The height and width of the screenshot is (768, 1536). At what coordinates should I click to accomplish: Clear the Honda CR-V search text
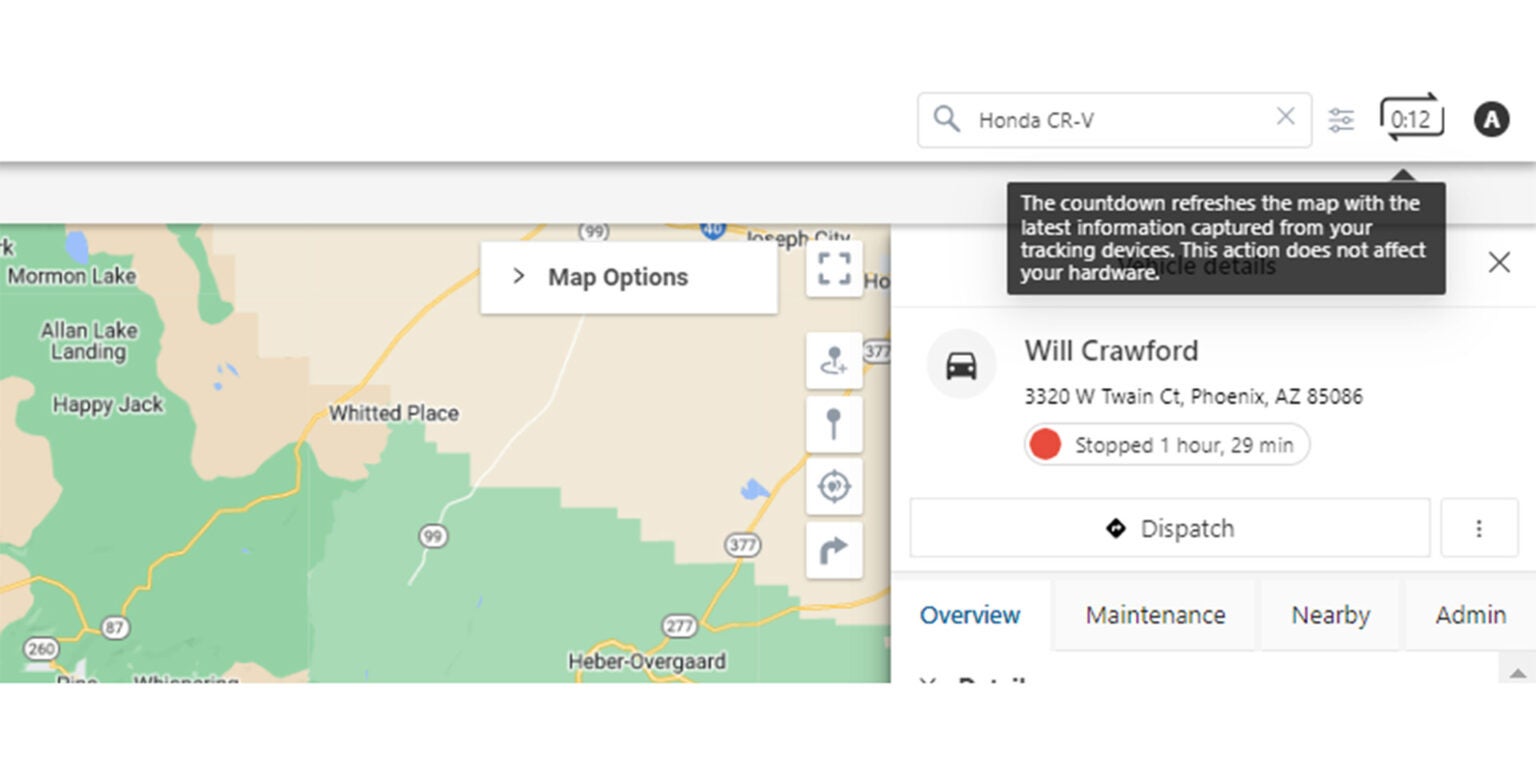click(x=1285, y=118)
